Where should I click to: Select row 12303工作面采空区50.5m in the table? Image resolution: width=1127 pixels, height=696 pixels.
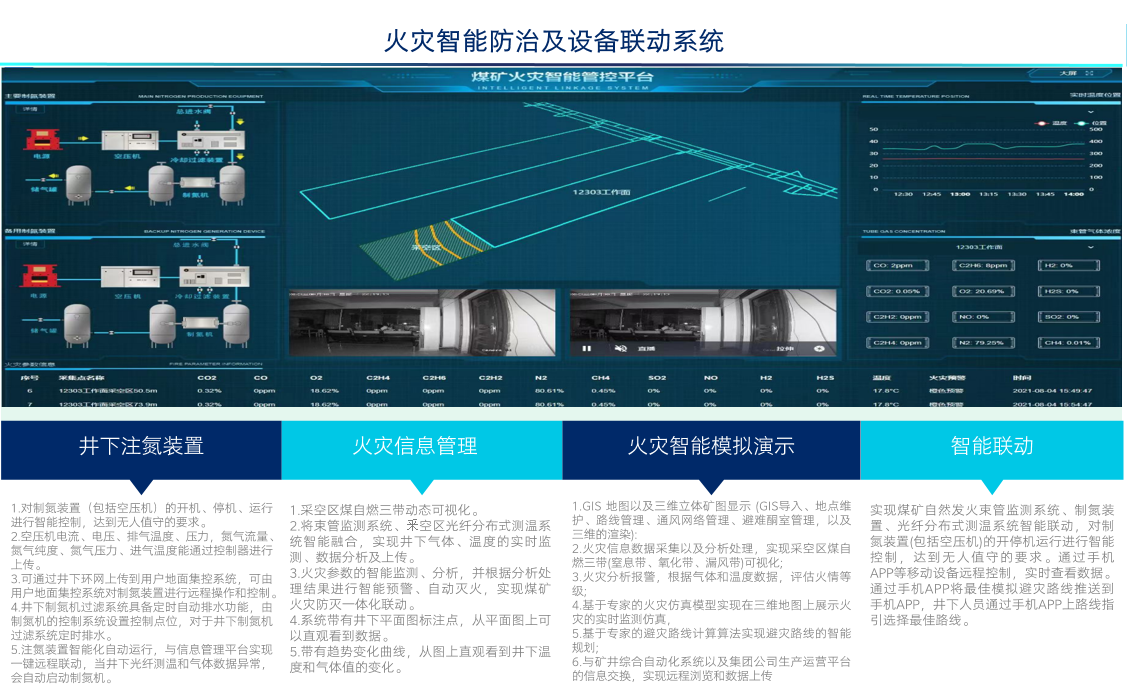(x=561, y=391)
